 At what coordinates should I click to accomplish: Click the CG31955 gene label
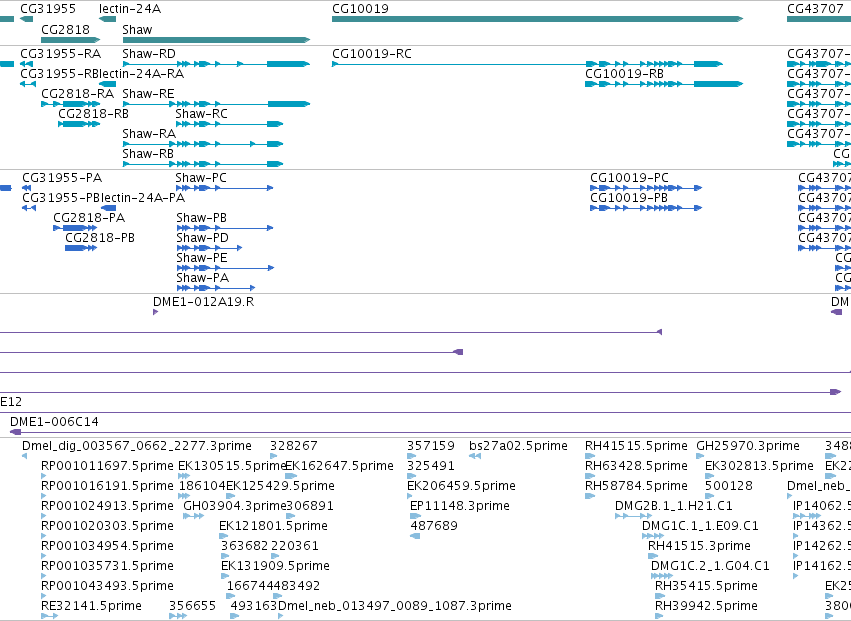(48, 9)
